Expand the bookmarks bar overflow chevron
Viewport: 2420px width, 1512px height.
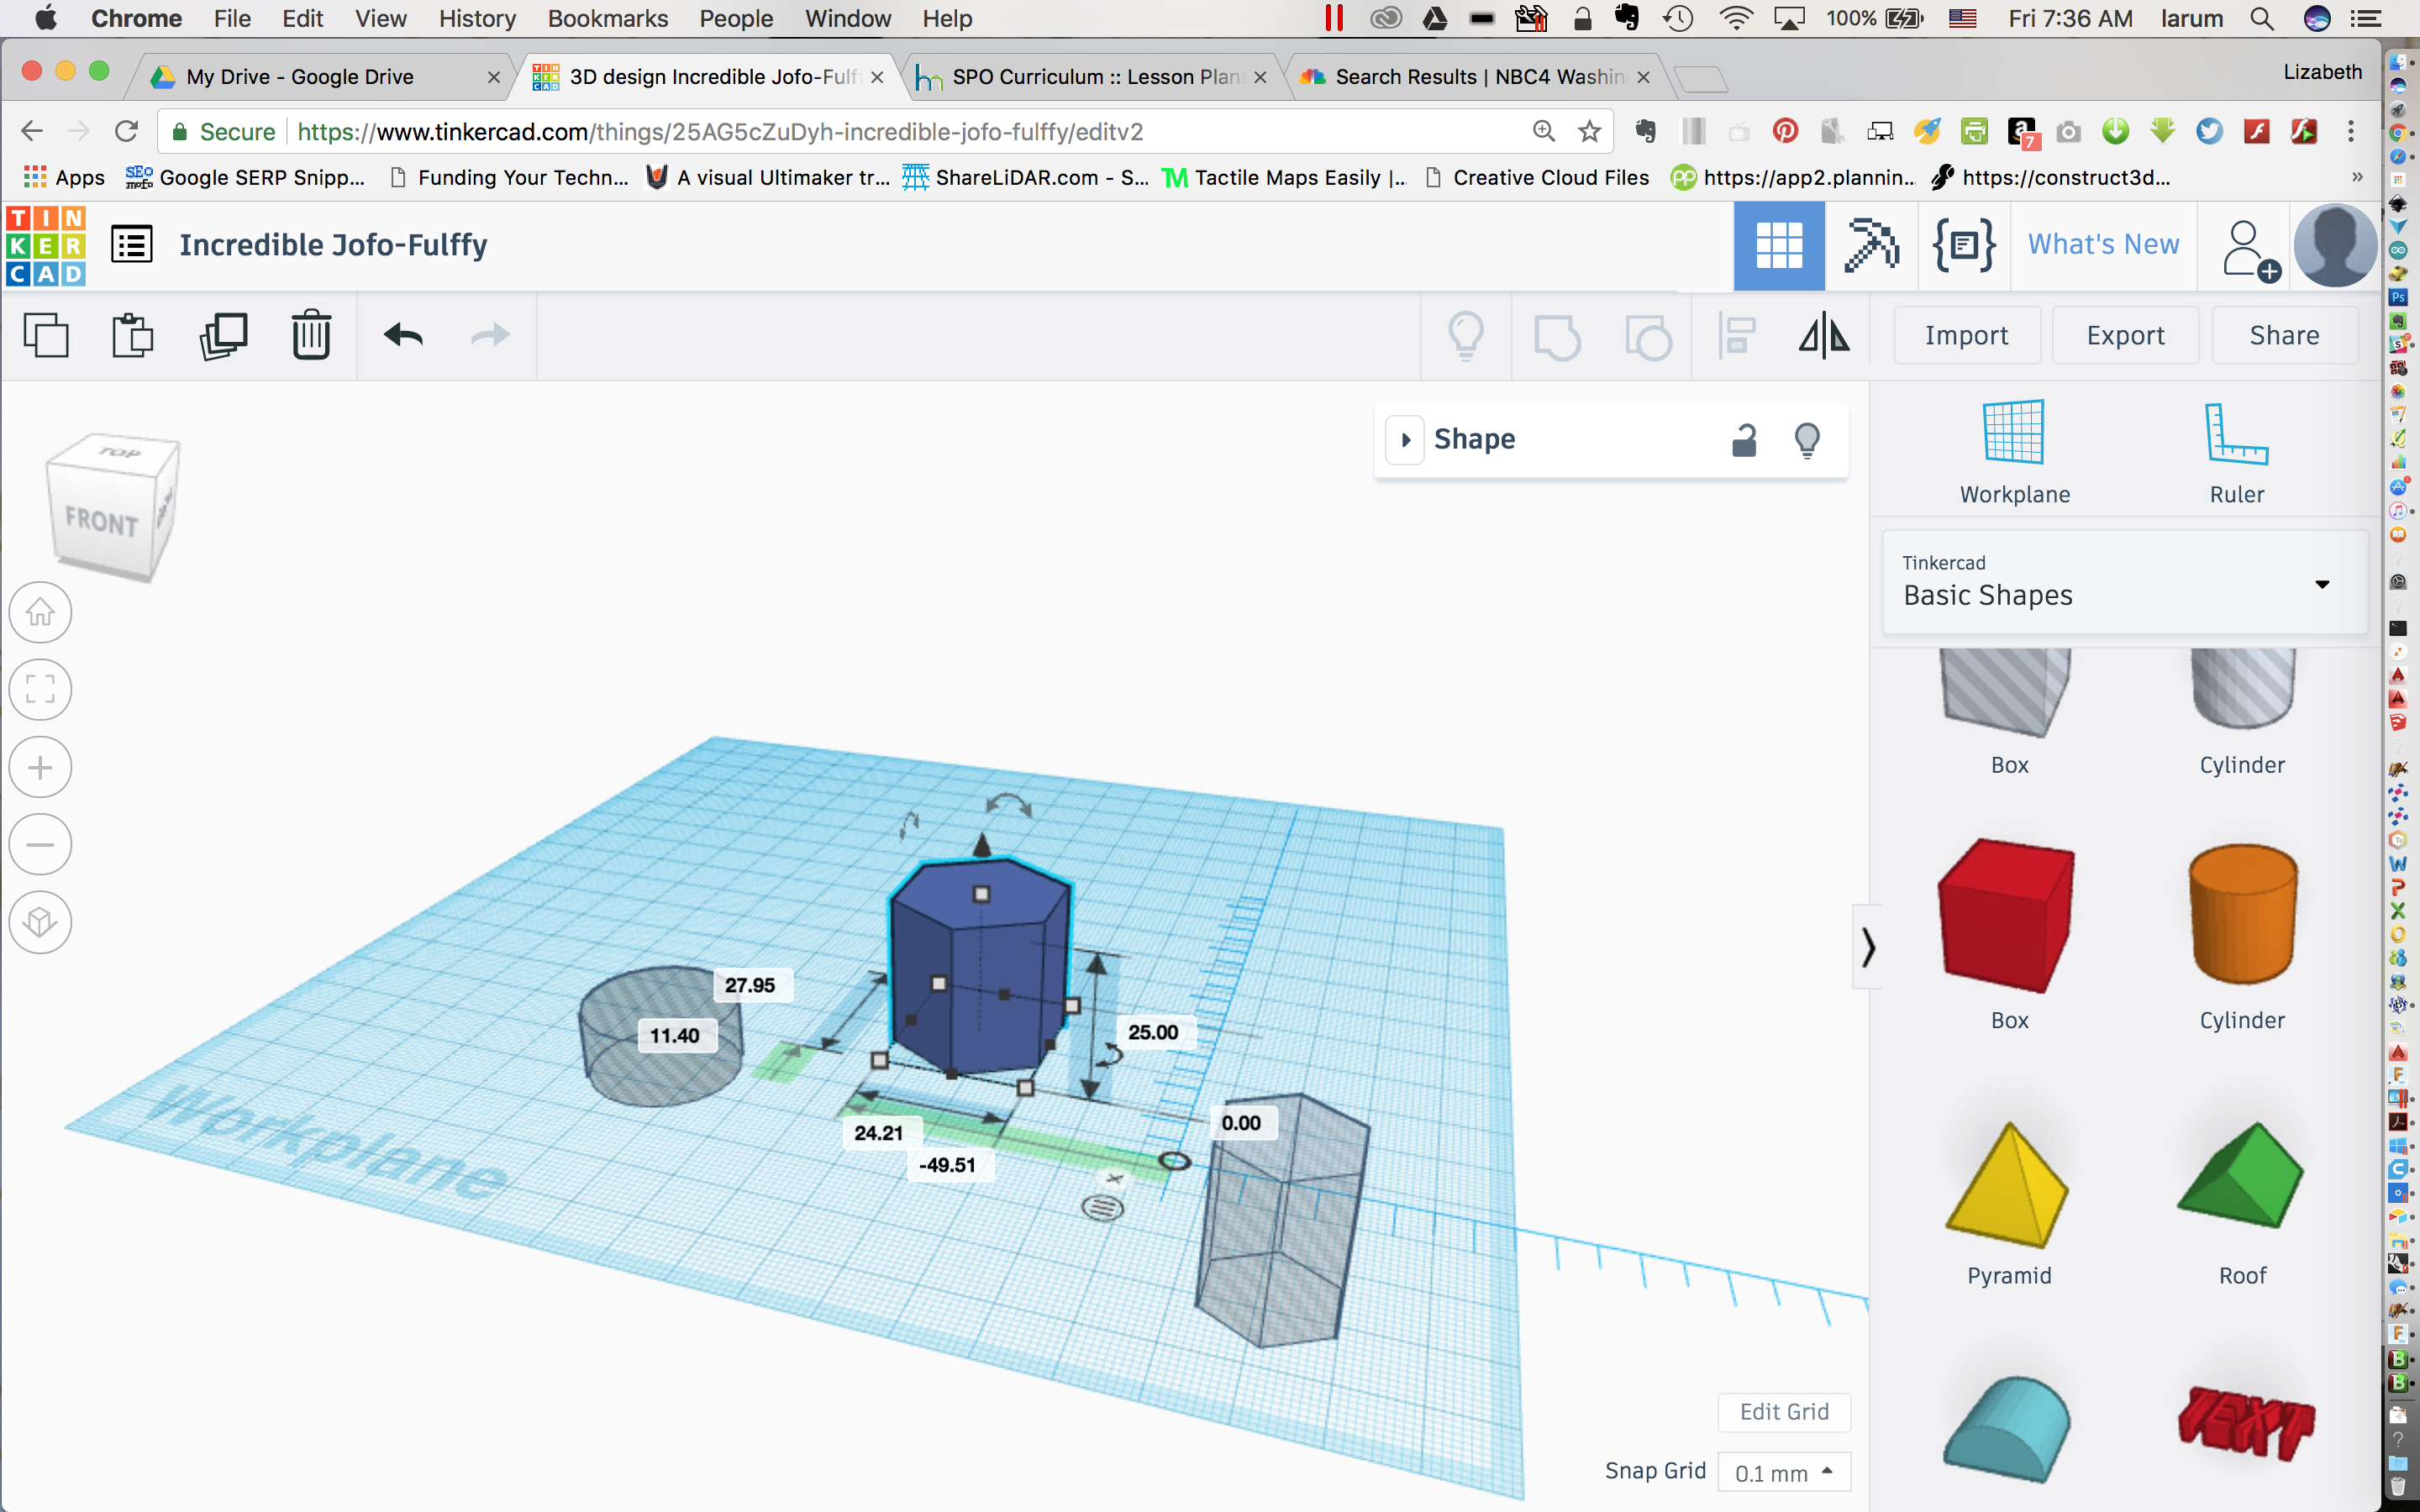[x=2357, y=177]
